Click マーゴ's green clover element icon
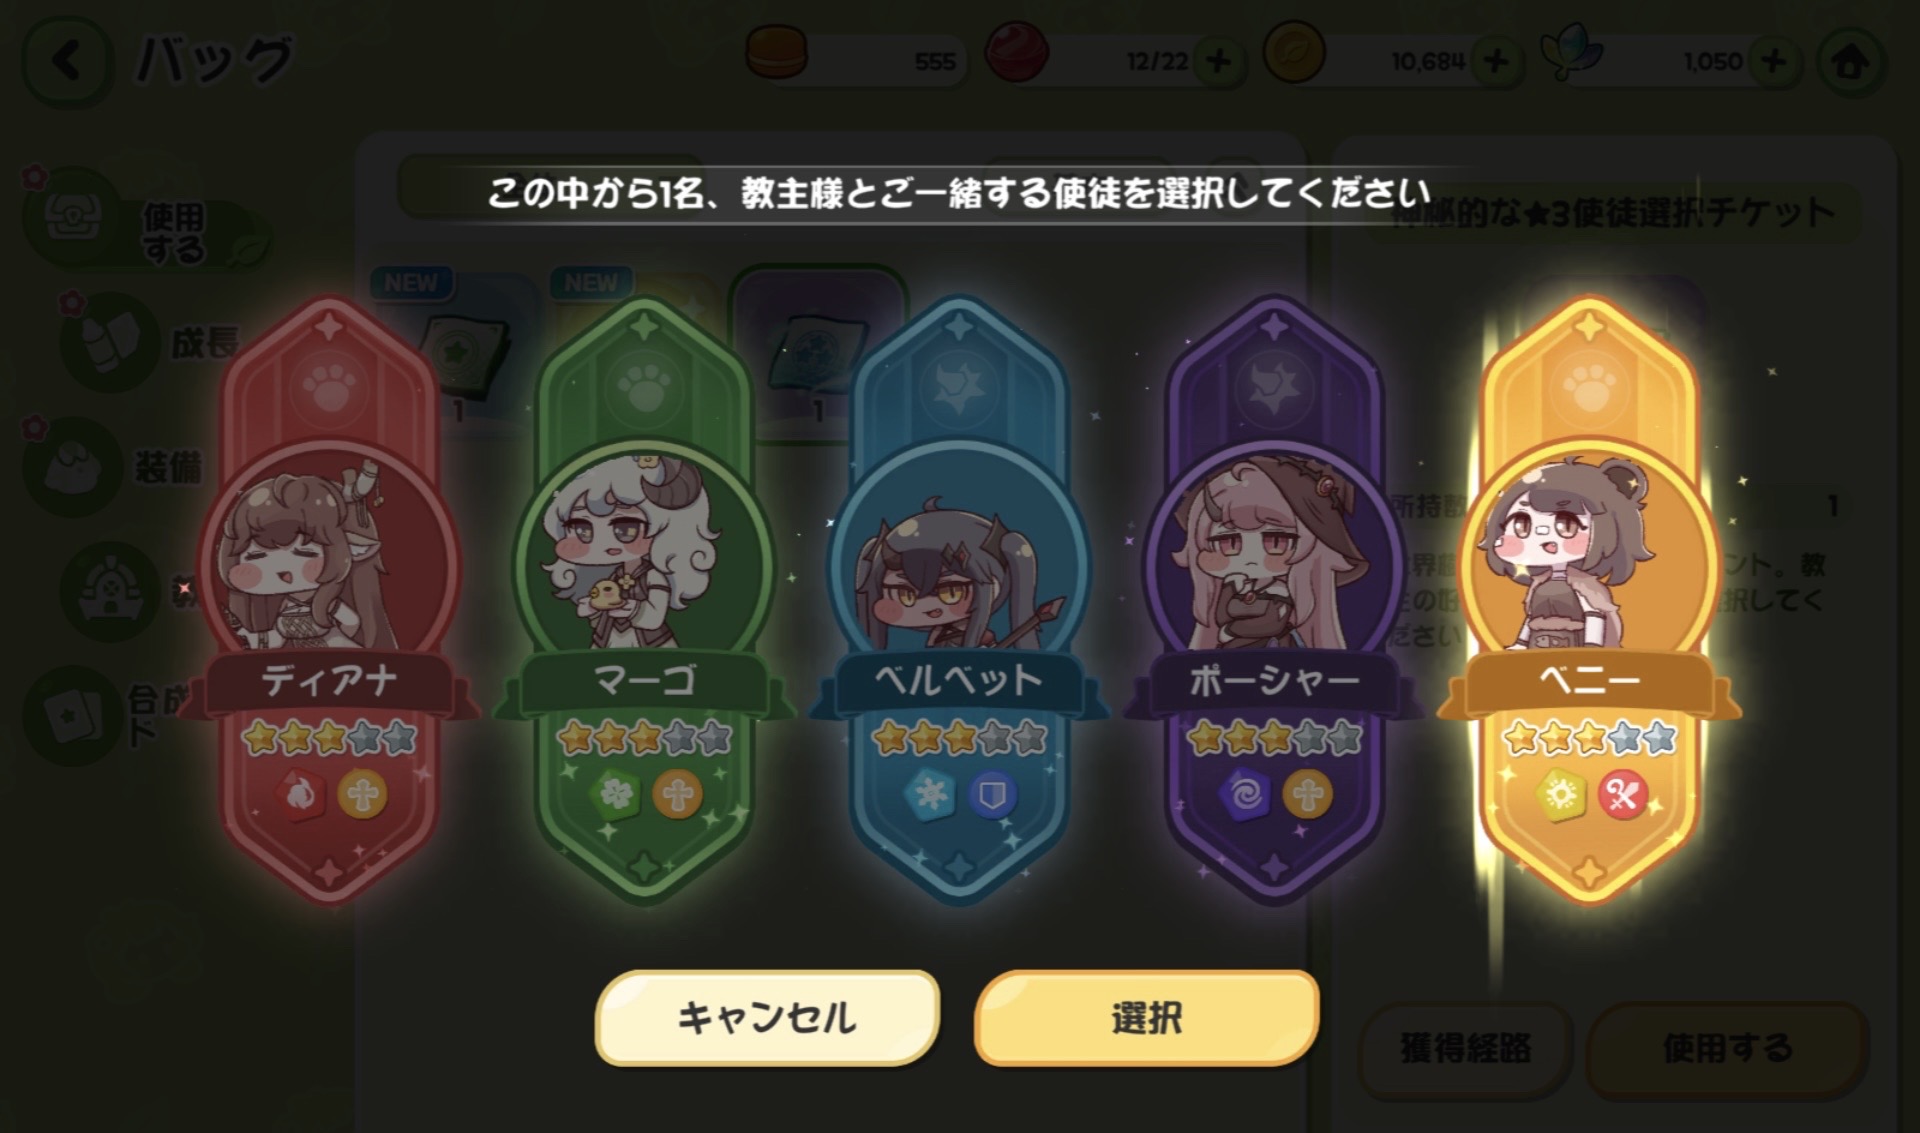 coord(615,796)
